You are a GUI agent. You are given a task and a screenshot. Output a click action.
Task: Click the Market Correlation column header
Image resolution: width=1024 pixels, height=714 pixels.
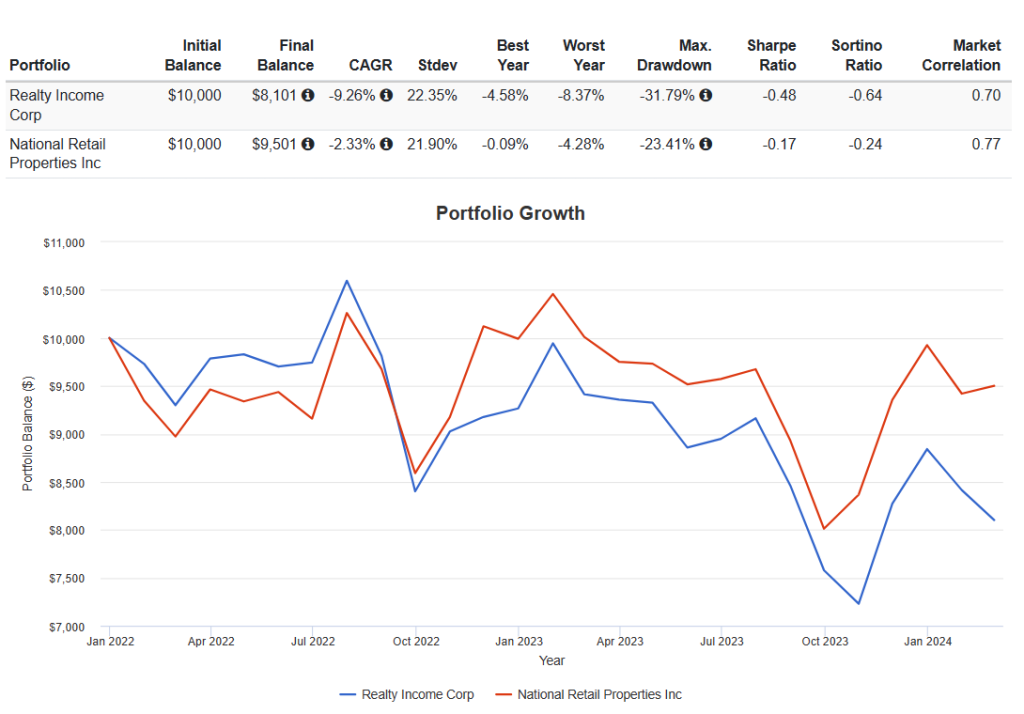click(x=961, y=56)
